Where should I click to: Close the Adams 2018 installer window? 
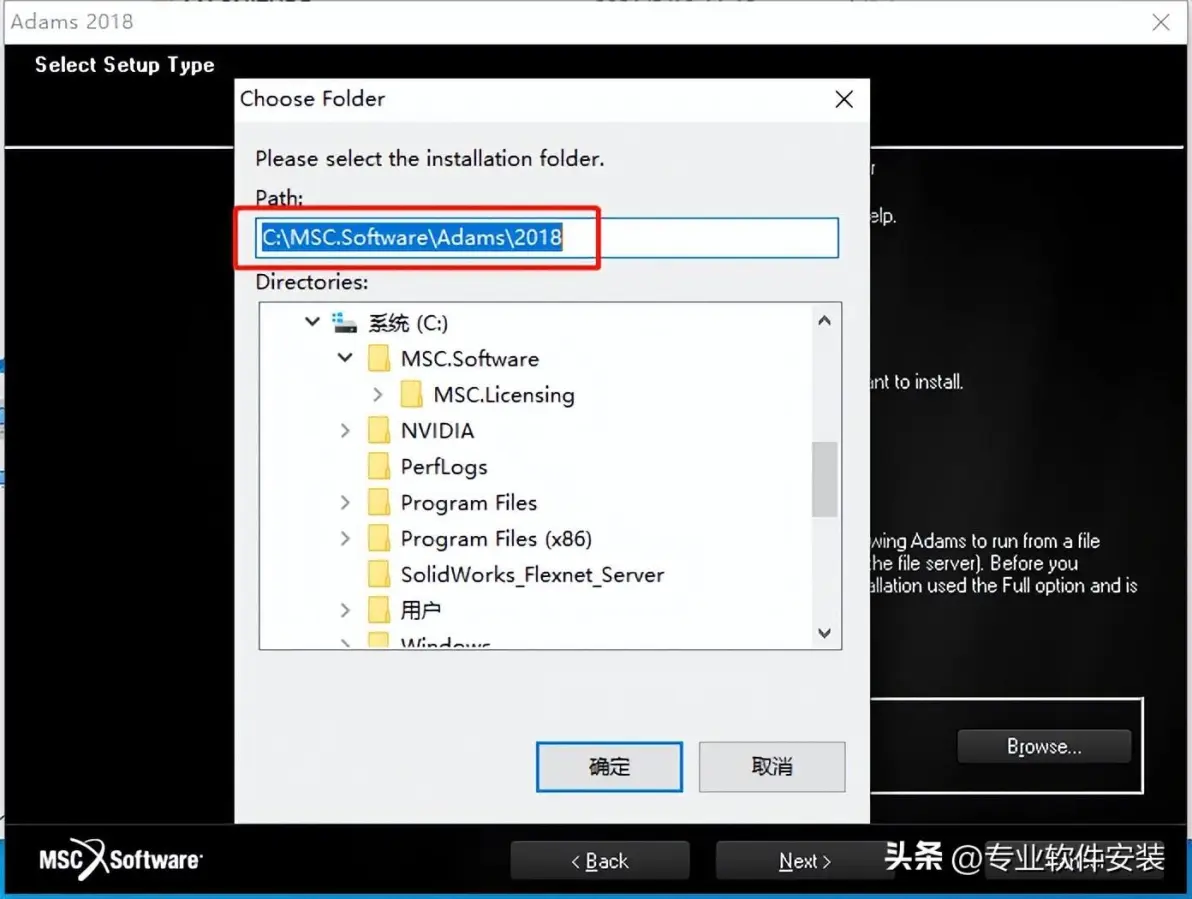[1161, 22]
